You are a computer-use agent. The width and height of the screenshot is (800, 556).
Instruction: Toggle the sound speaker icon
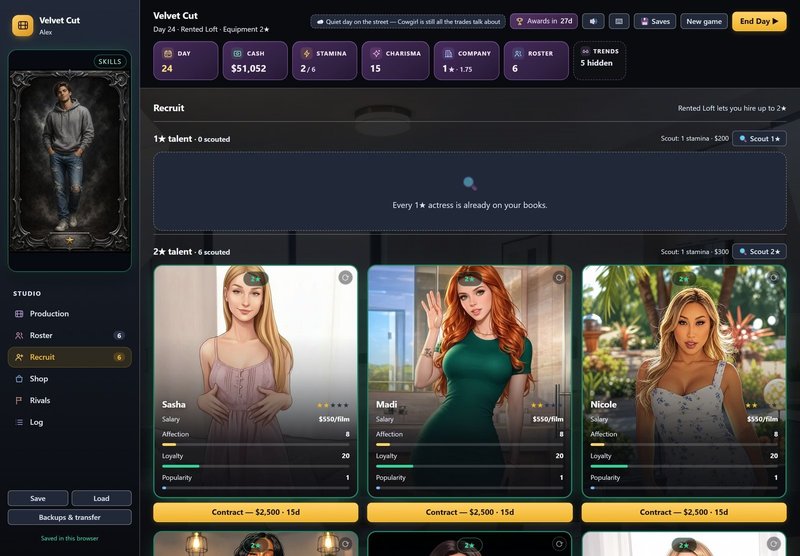click(593, 21)
